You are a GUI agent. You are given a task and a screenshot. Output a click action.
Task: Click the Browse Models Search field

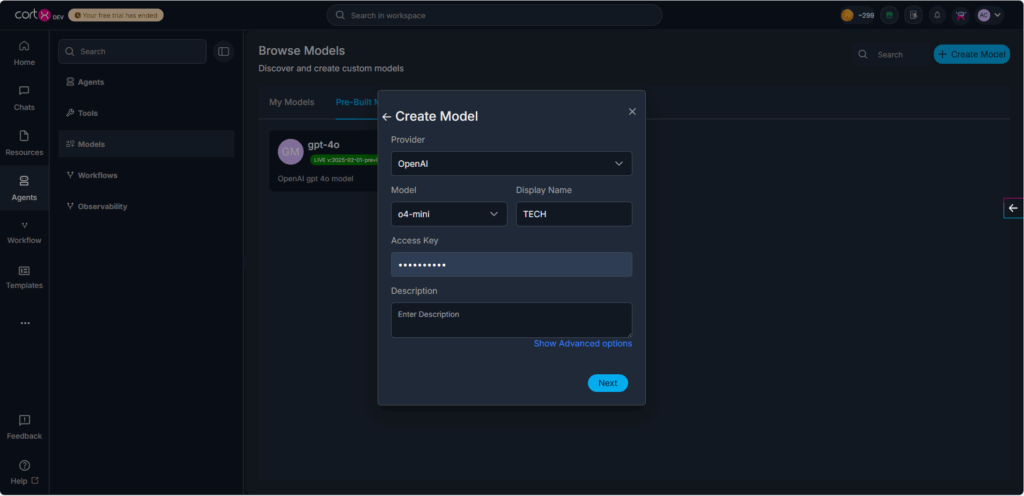(891, 55)
